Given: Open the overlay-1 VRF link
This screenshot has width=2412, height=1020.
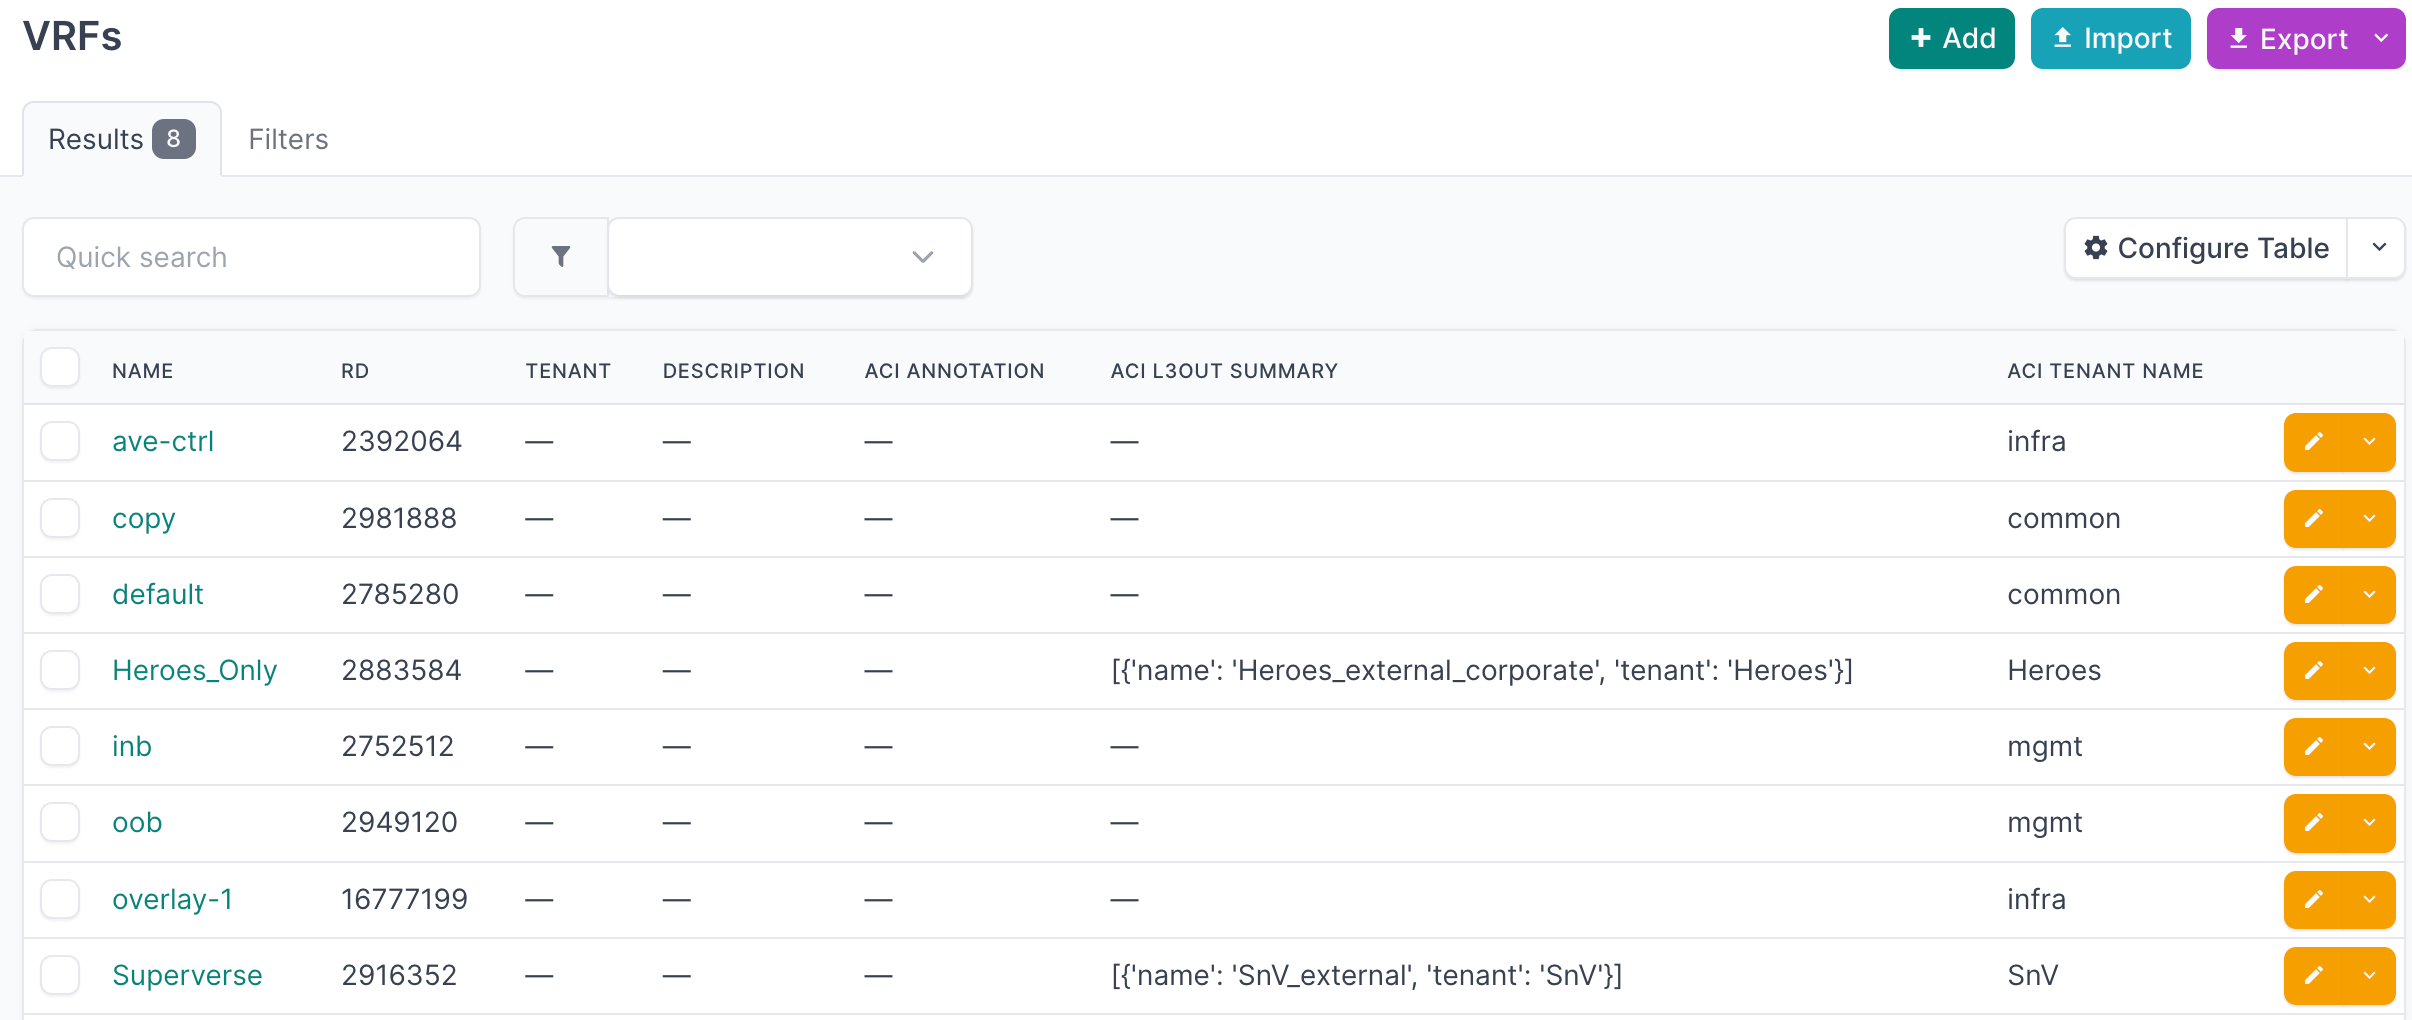Looking at the screenshot, I should point(172,899).
